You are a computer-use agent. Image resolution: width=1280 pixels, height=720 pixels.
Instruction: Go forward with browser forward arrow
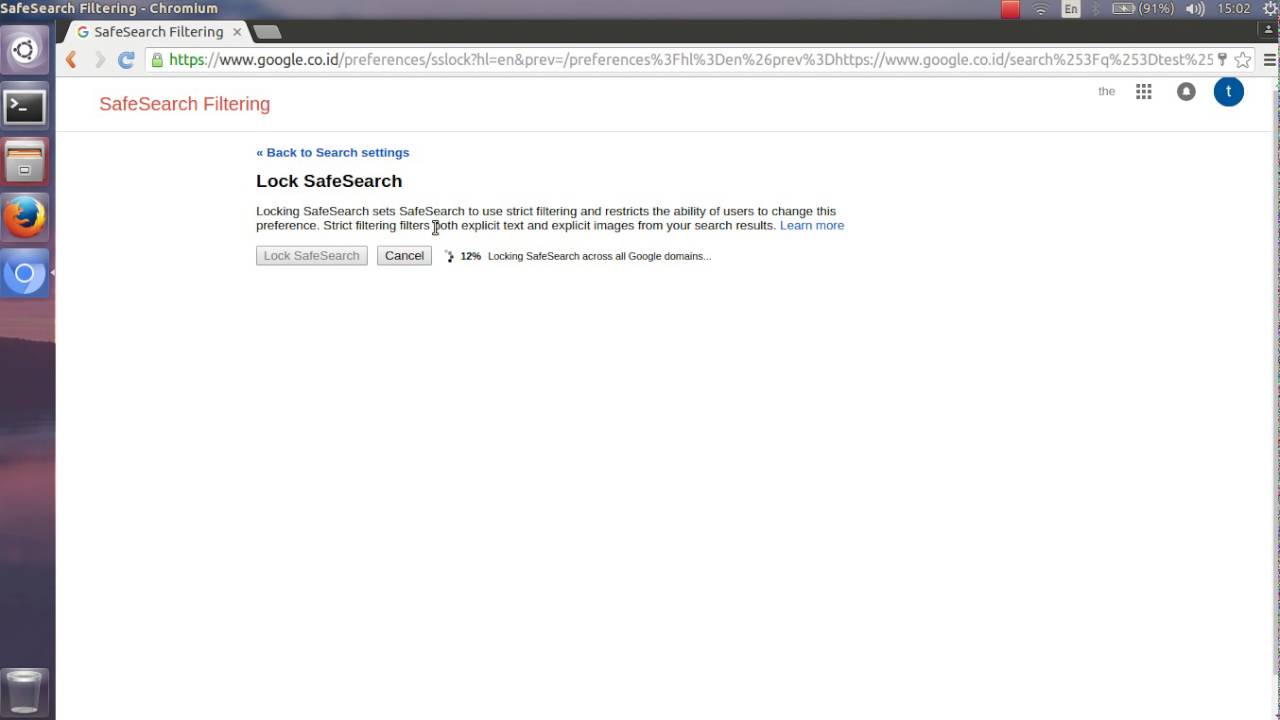(x=99, y=60)
